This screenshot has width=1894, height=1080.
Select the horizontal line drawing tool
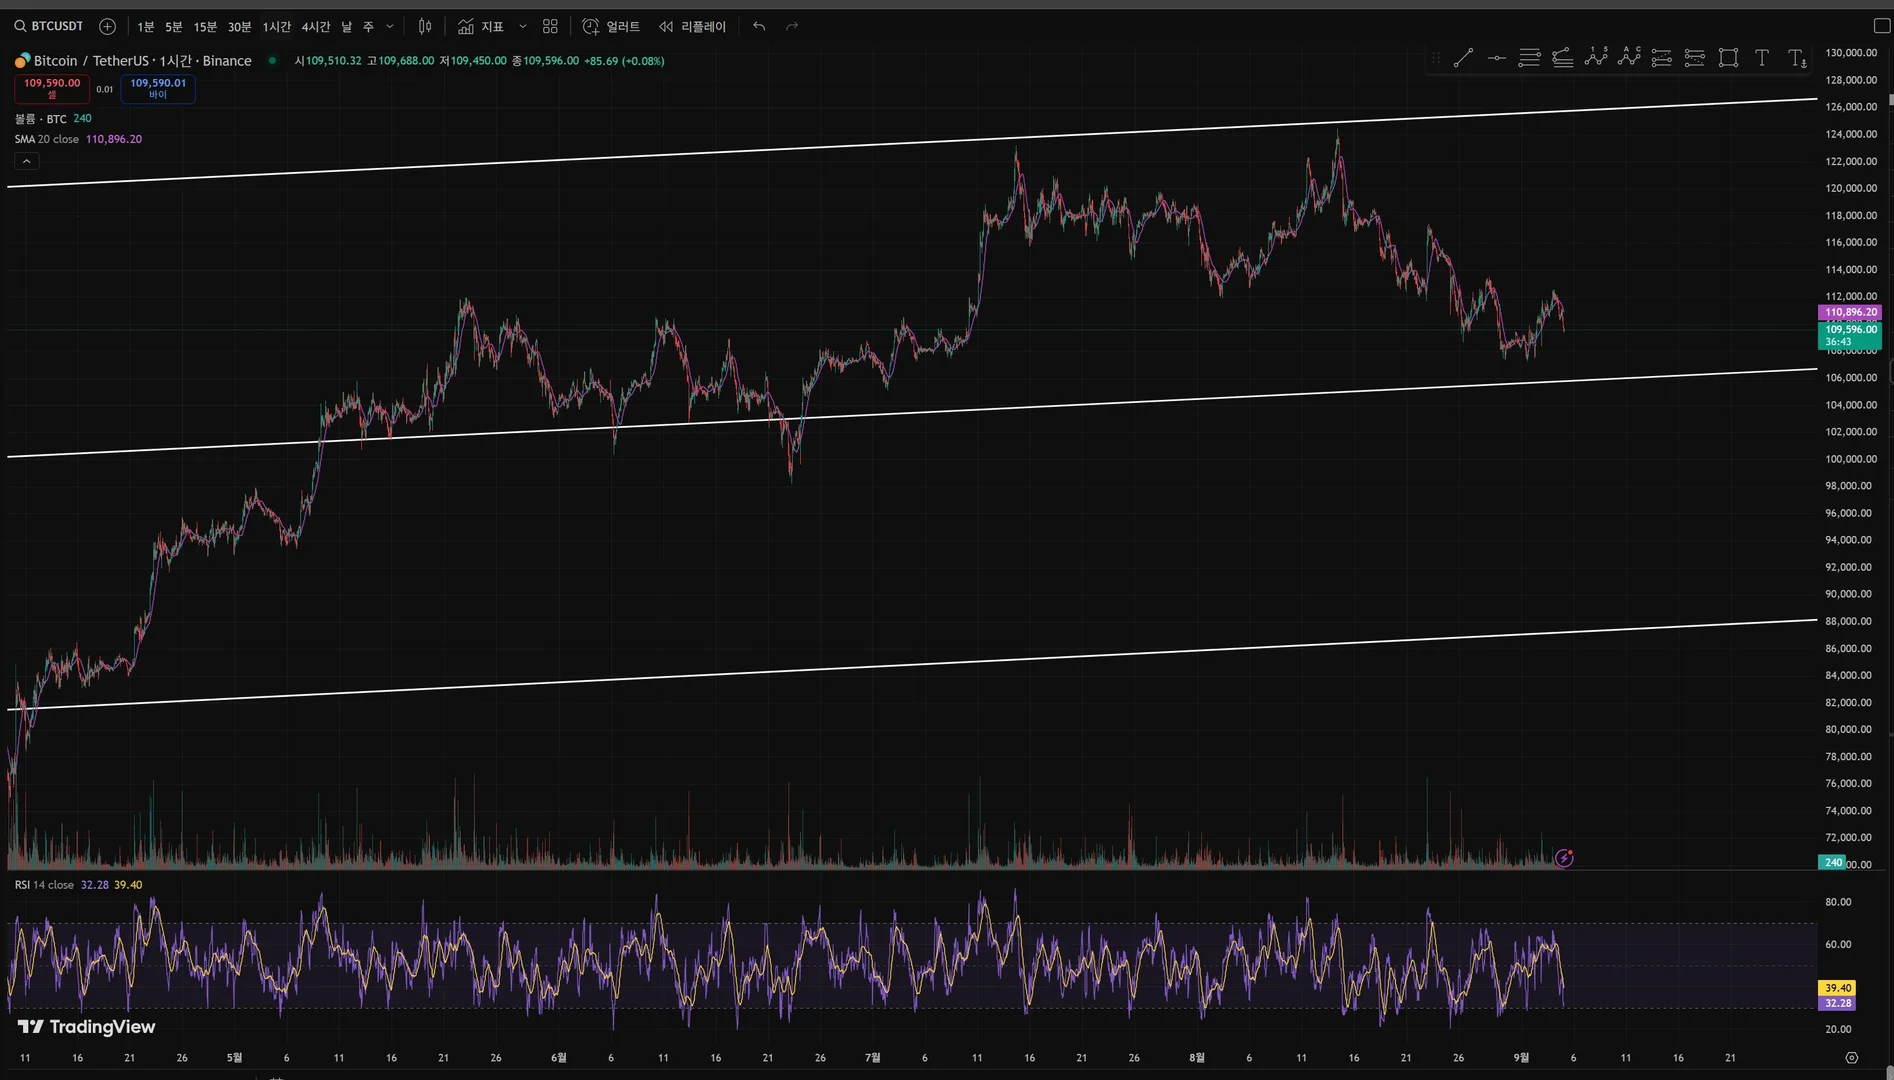(x=1496, y=58)
